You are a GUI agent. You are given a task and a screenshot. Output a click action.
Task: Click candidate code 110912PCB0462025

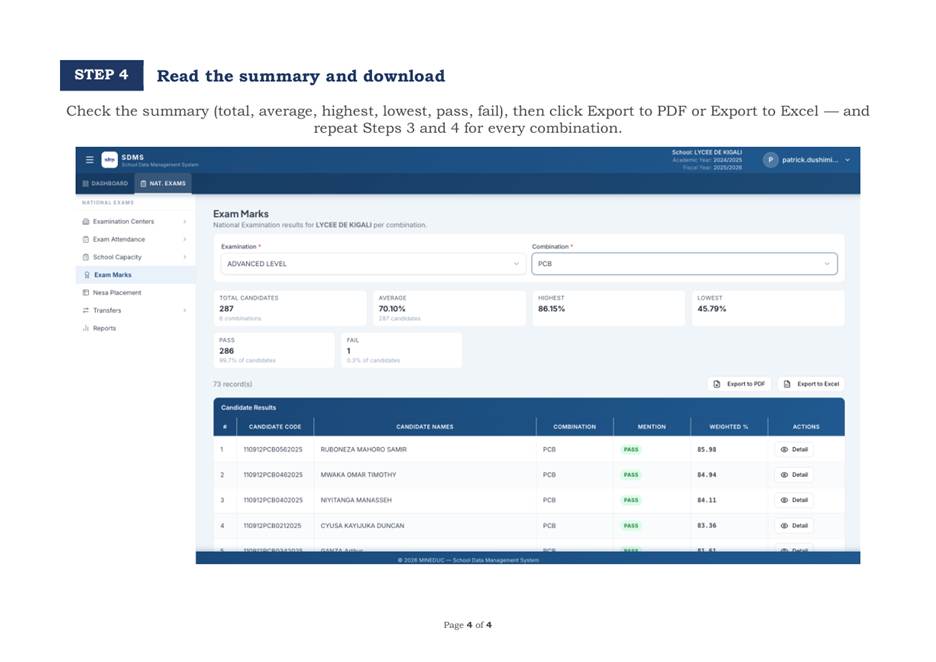tap(273, 475)
